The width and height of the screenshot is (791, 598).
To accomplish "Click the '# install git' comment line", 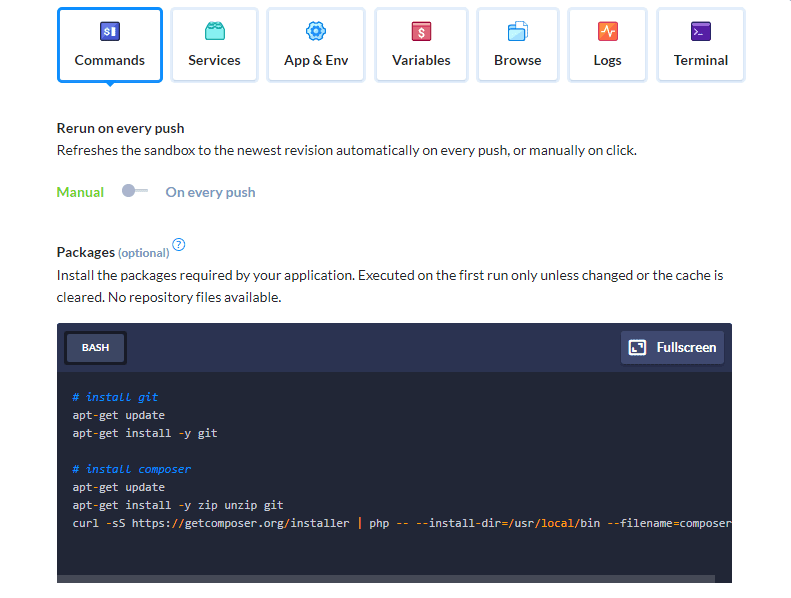I will (x=116, y=397).
